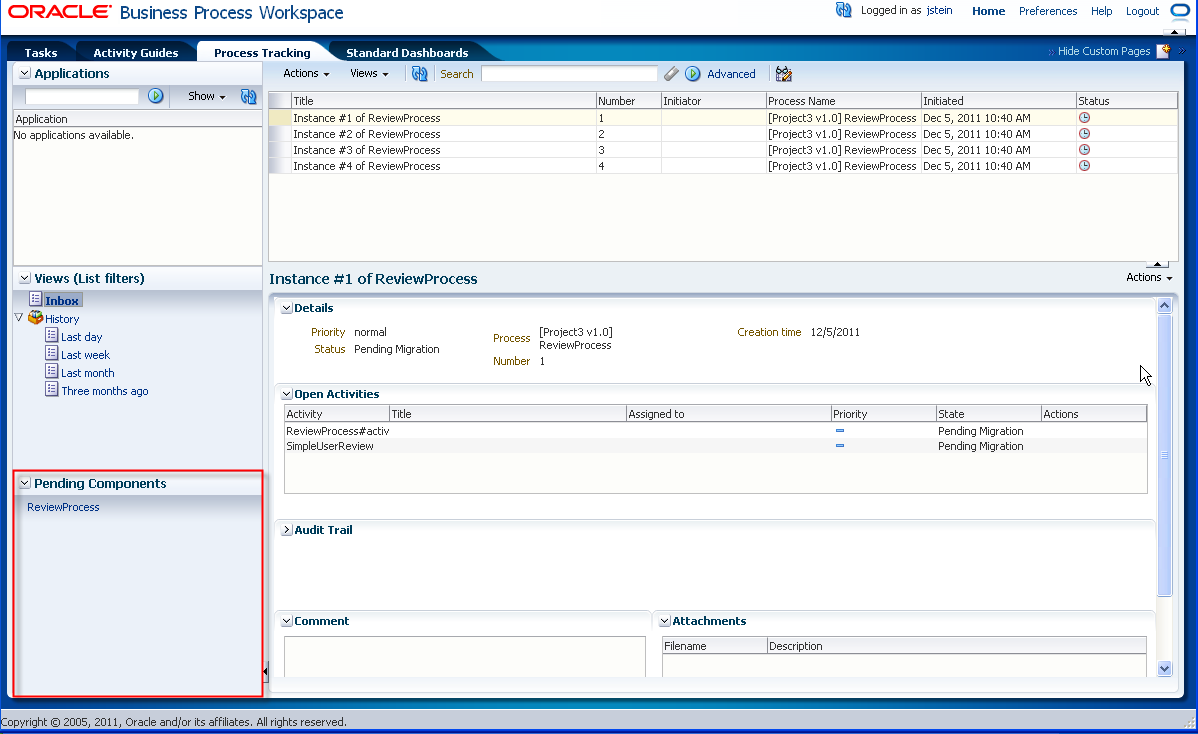
Task: Open the Help link
Action: 1101,11
